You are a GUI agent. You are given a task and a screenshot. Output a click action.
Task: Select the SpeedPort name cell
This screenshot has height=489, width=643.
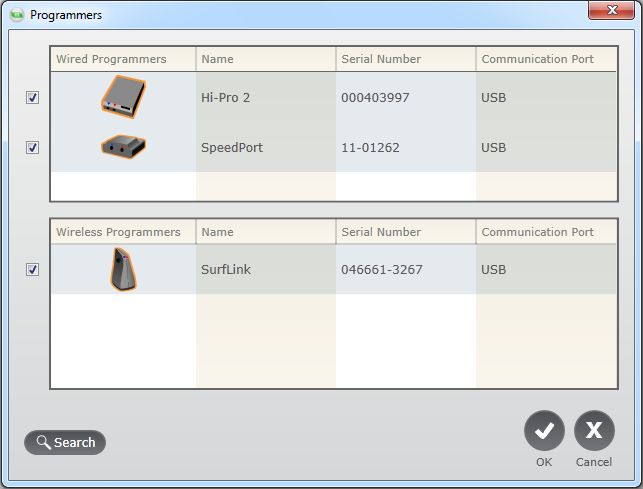point(266,147)
